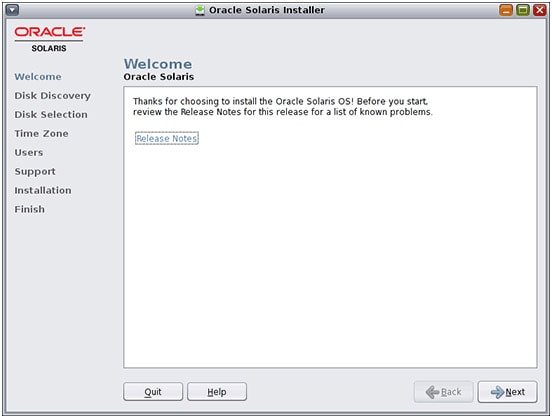
Task: Click the 'Oracle Solaris Installer' window title
Action: tap(267, 10)
